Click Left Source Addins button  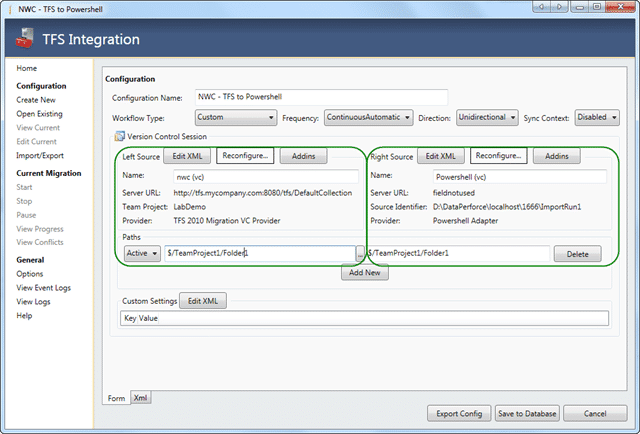(x=303, y=156)
